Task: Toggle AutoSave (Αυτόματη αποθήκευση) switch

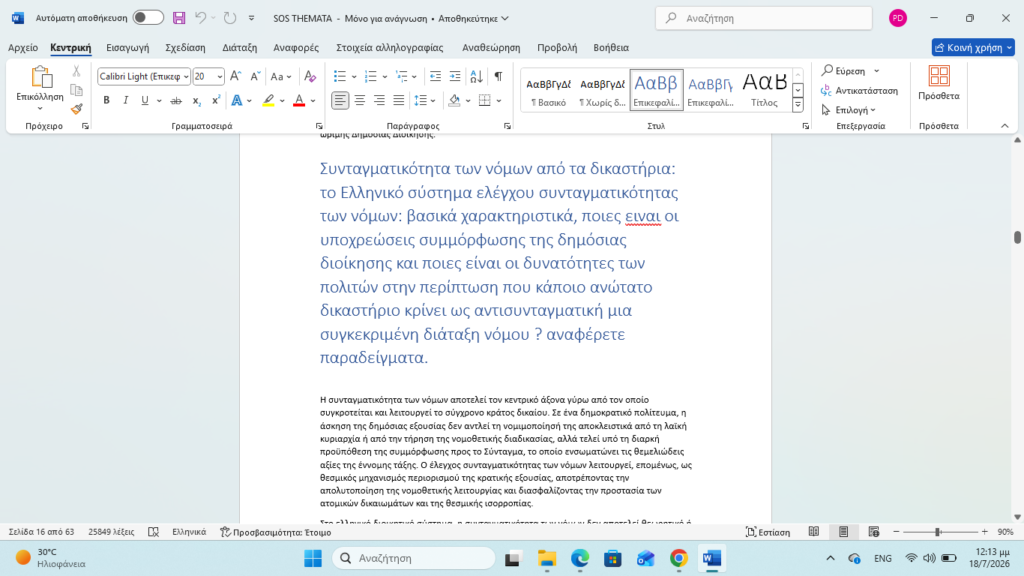Action: click(148, 18)
